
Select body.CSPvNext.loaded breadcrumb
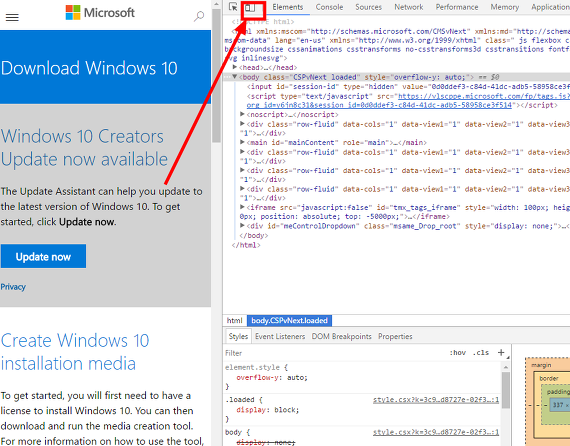click(x=289, y=320)
